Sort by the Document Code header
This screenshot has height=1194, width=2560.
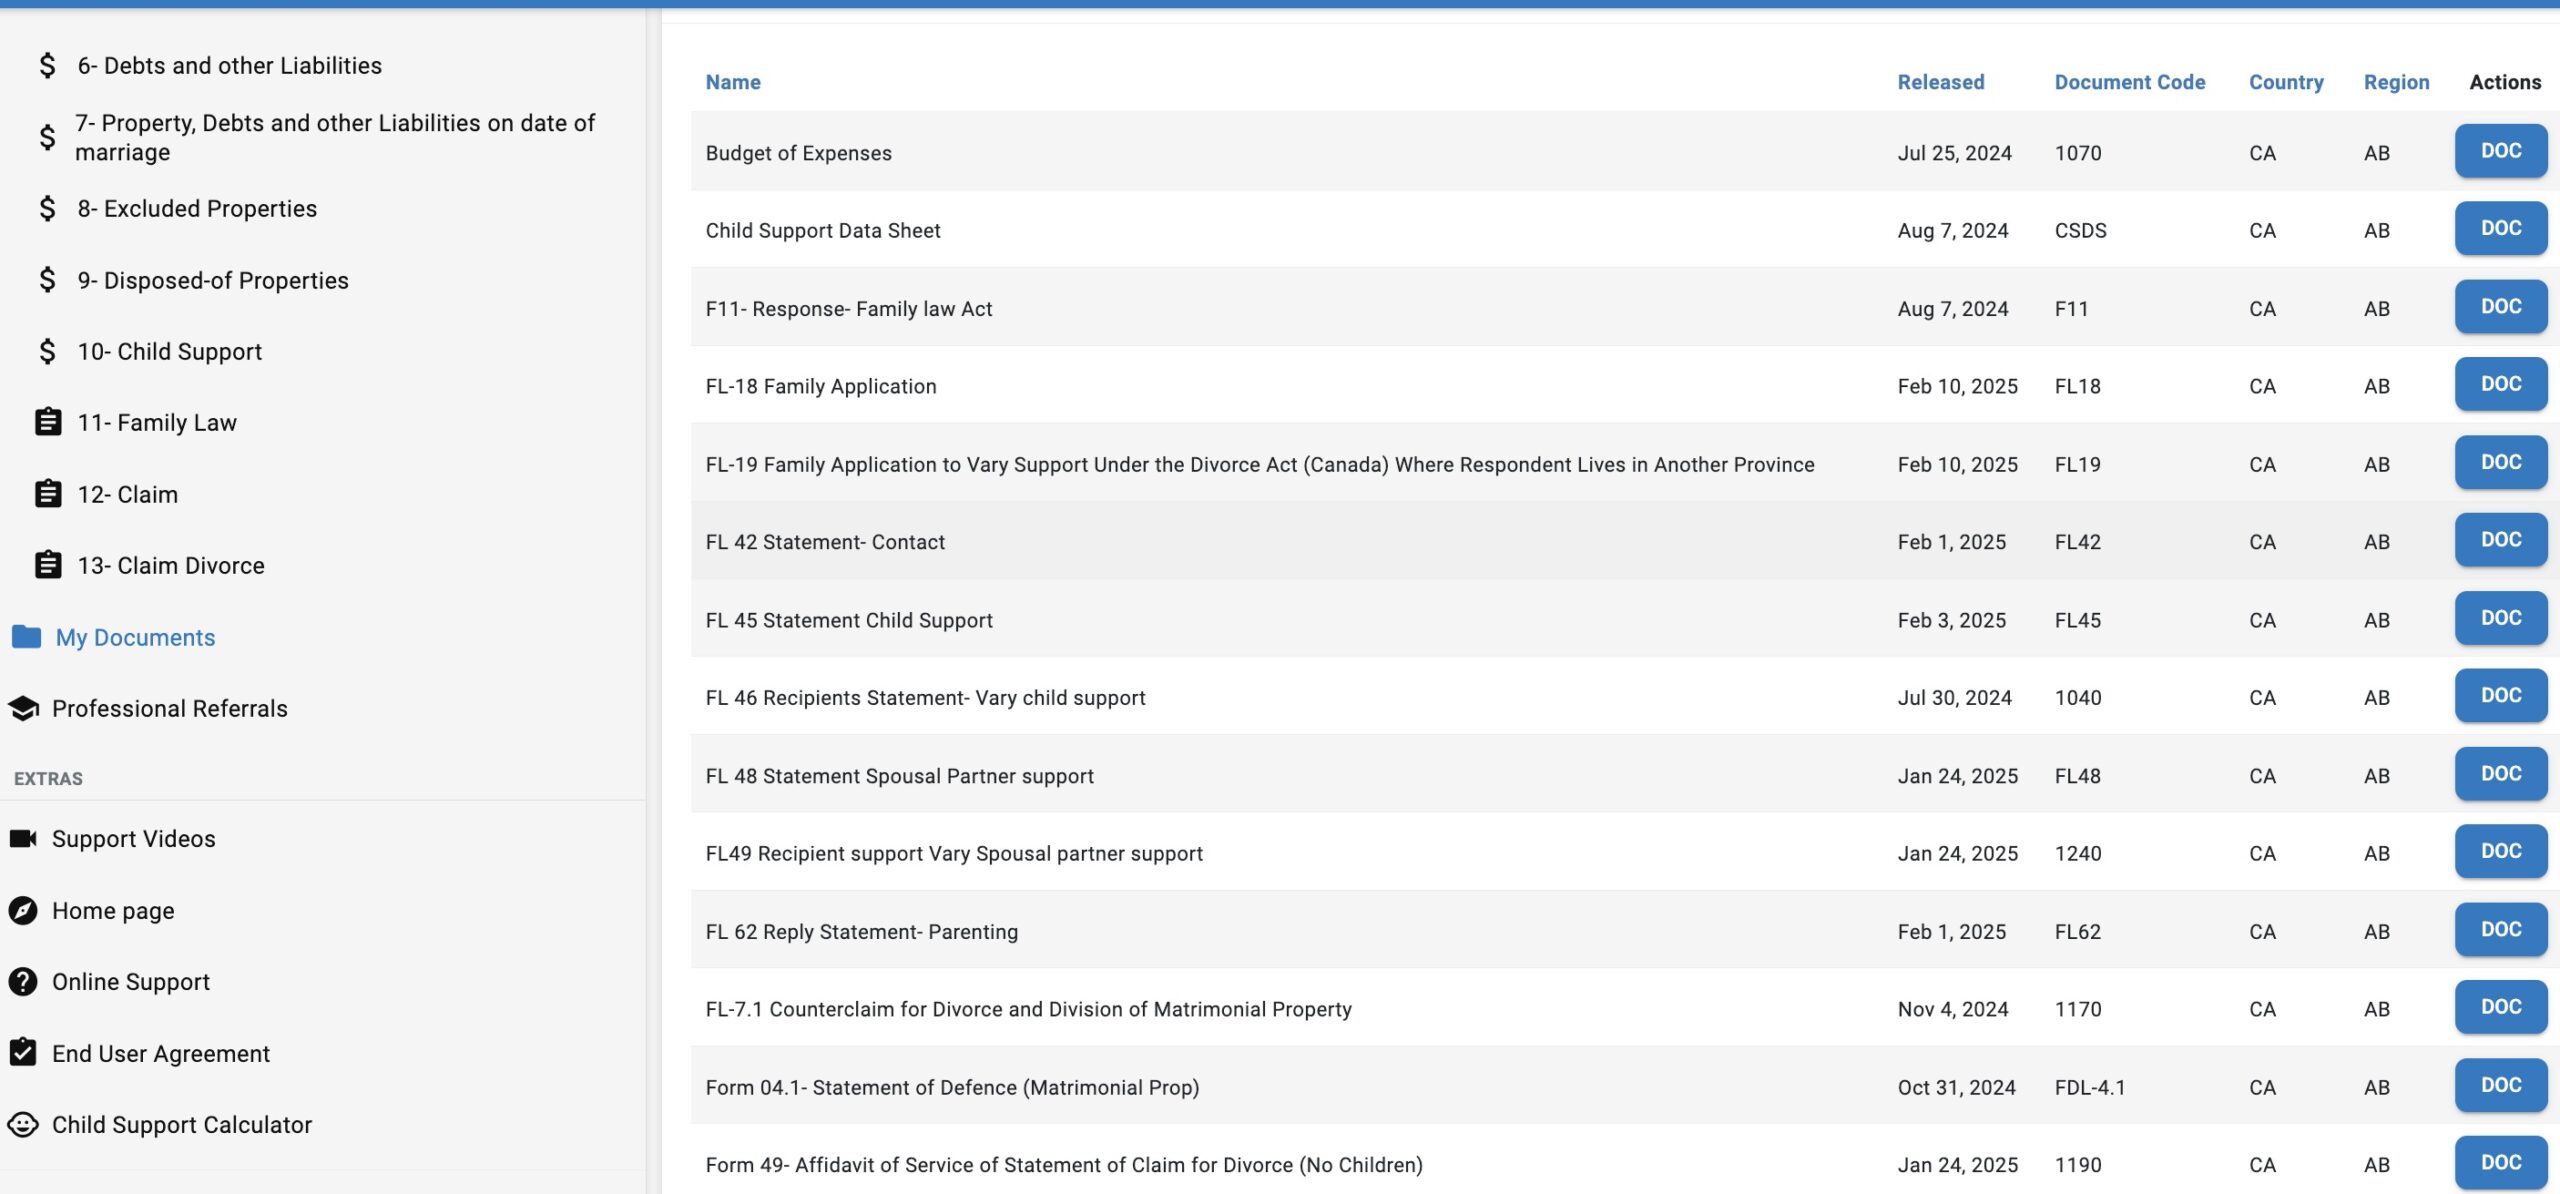2129,82
